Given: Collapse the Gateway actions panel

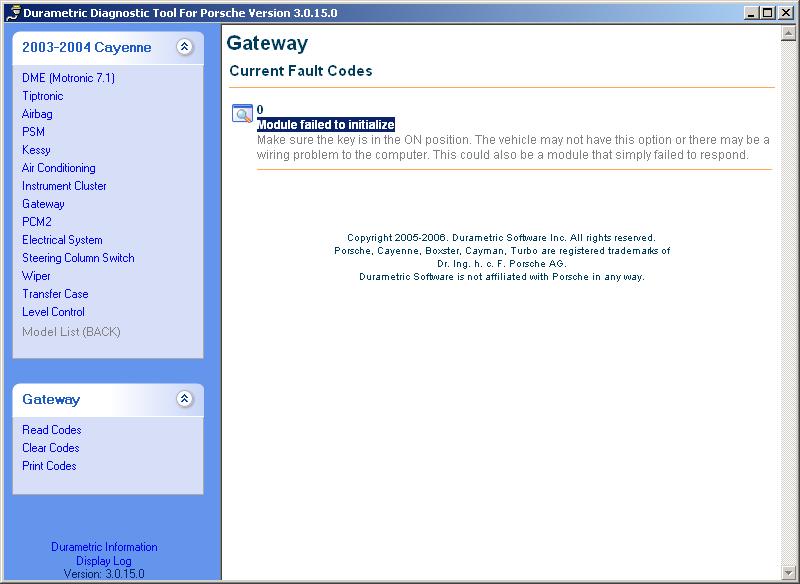Looking at the screenshot, I should 184,398.
